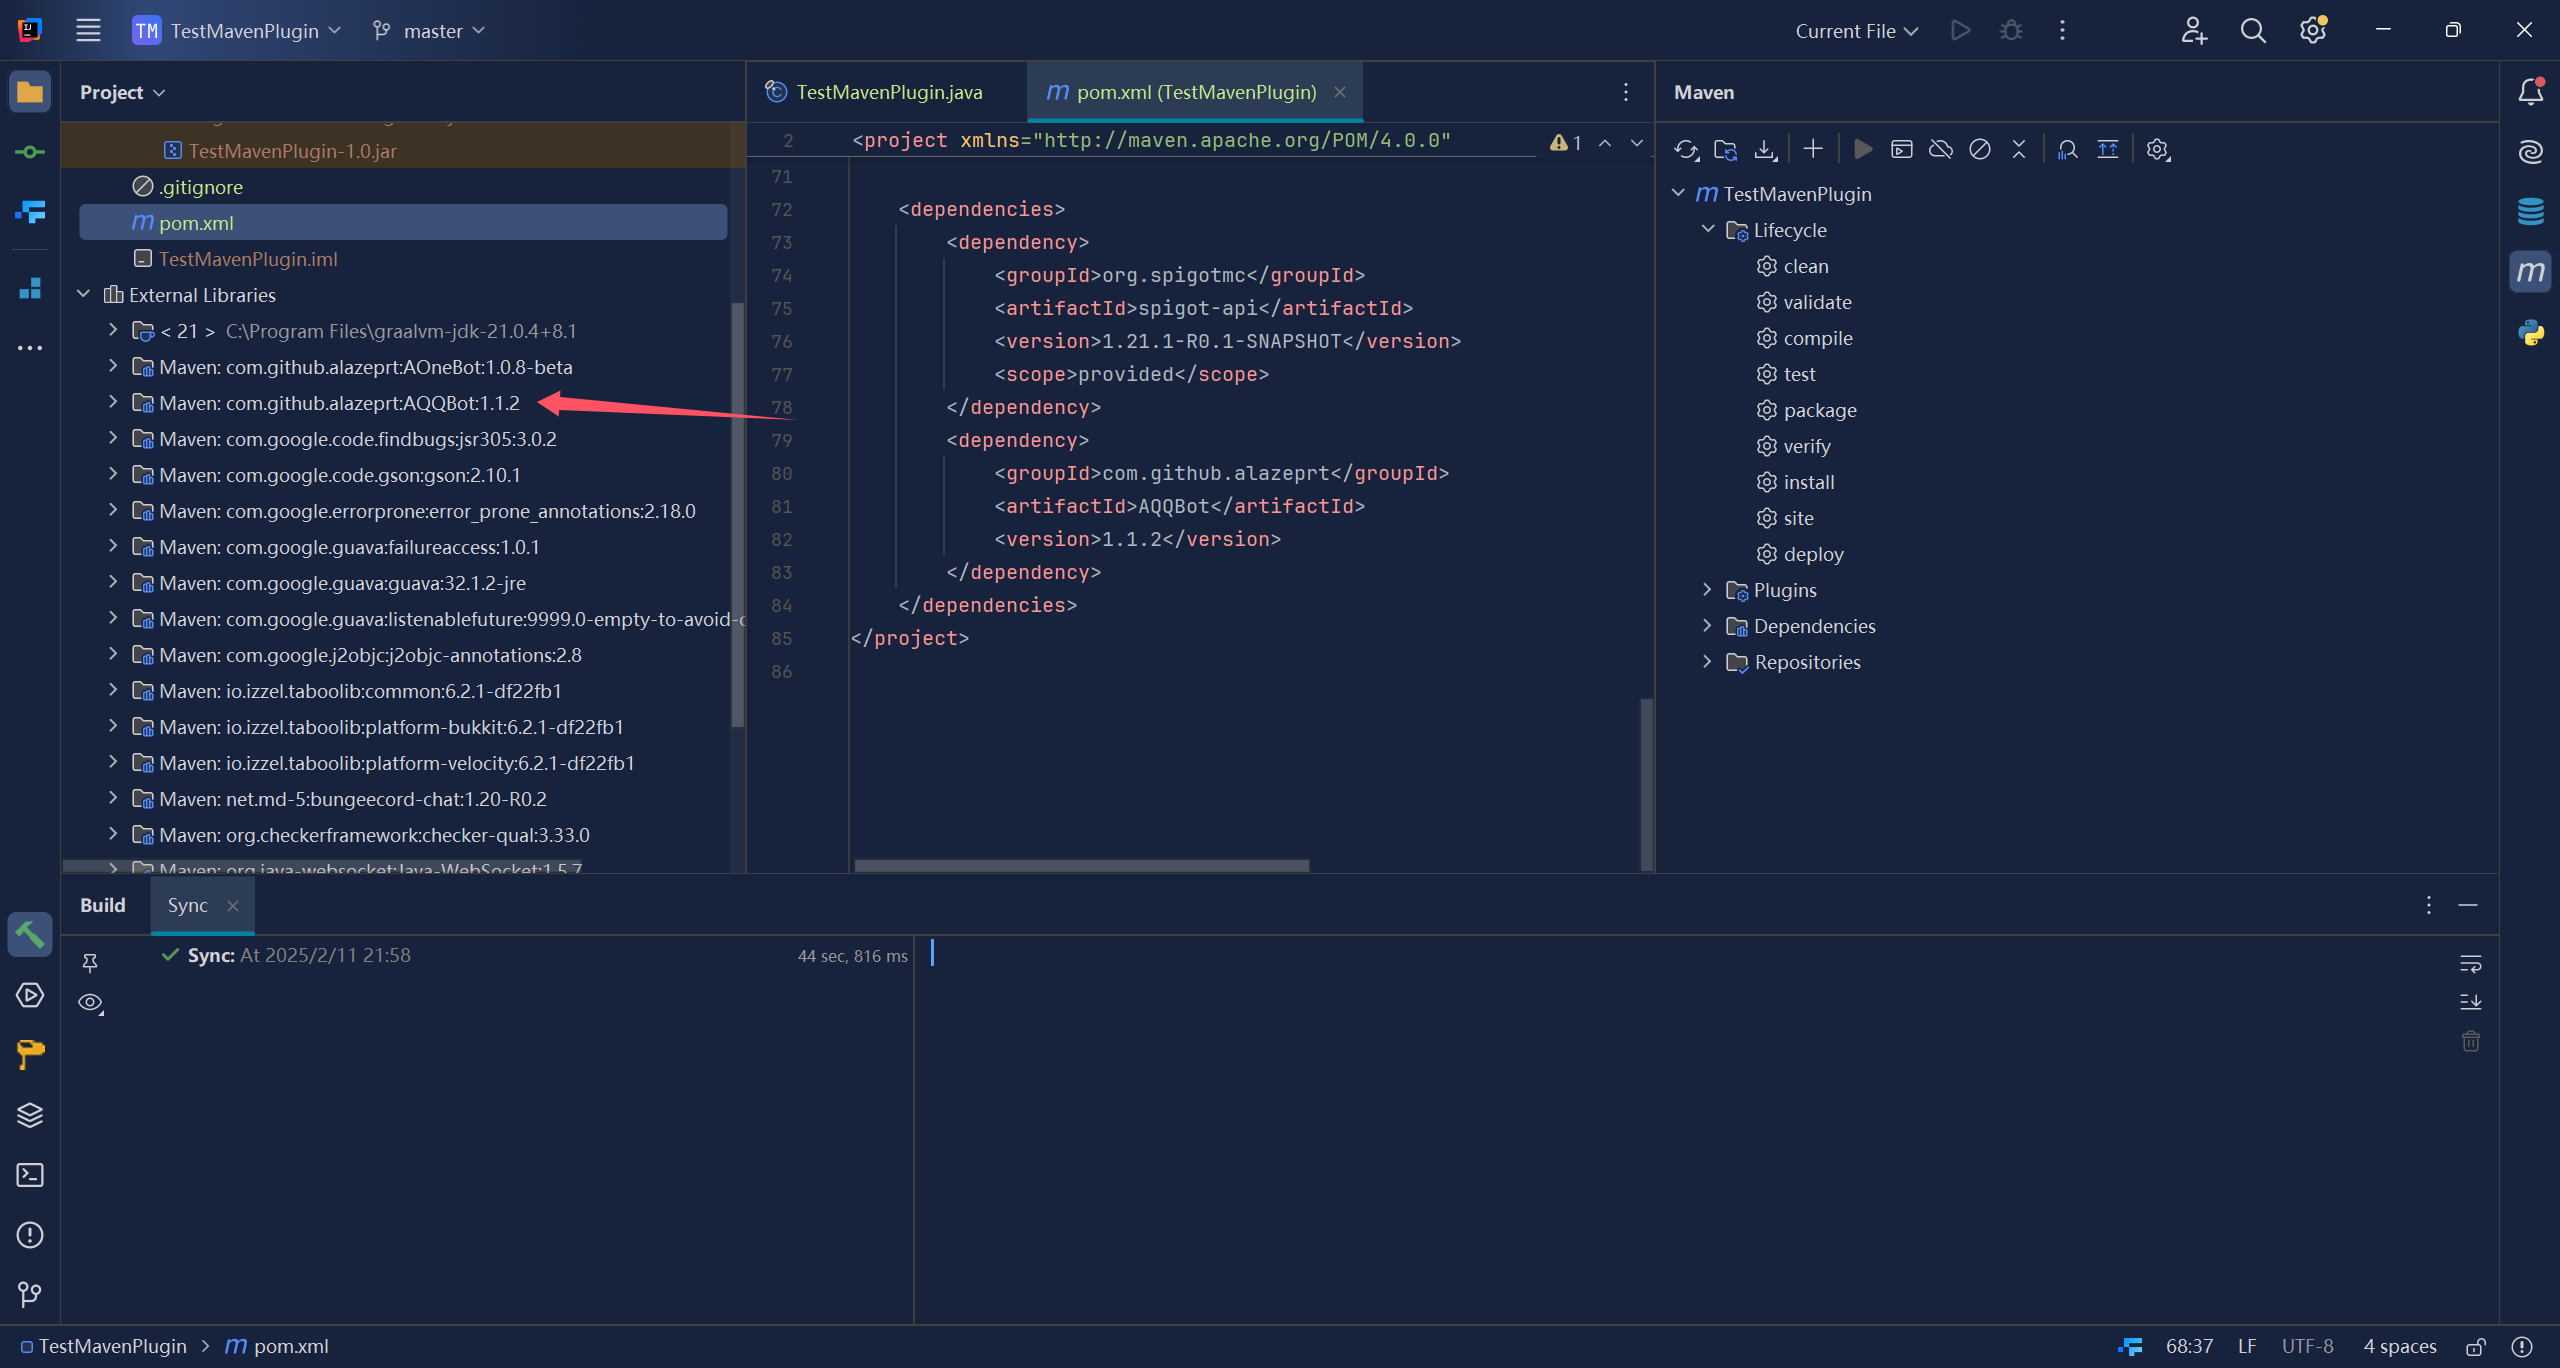Close the pom.xml editor tab
This screenshot has width=2560, height=1368.
tap(1340, 92)
